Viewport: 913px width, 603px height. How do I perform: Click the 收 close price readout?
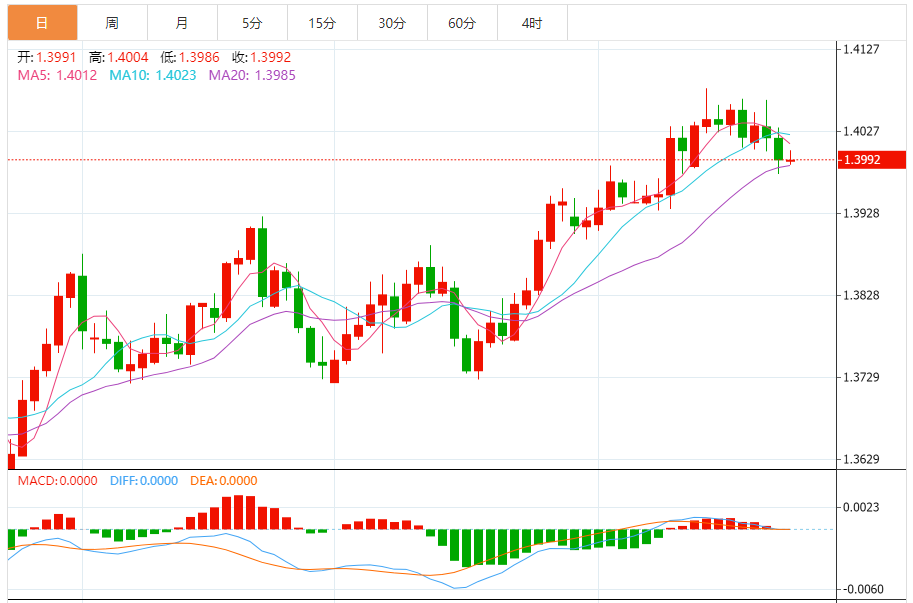[x=262, y=58]
